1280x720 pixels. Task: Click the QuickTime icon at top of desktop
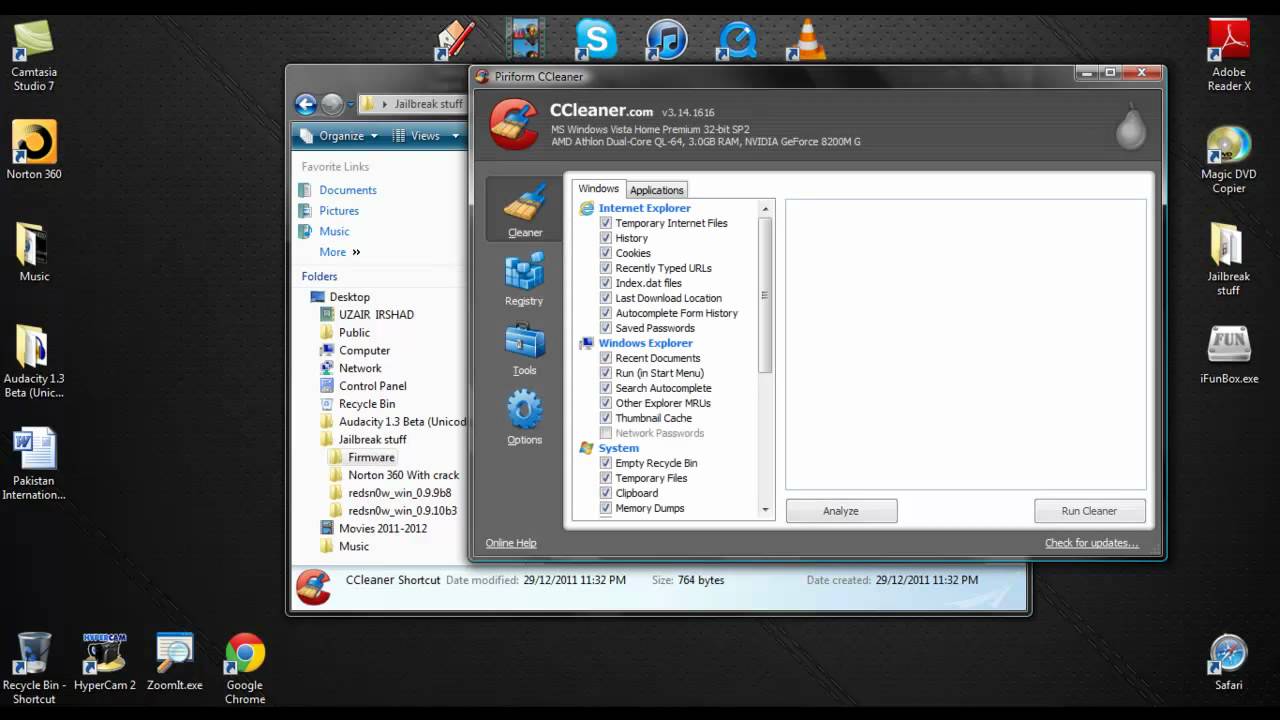point(737,40)
